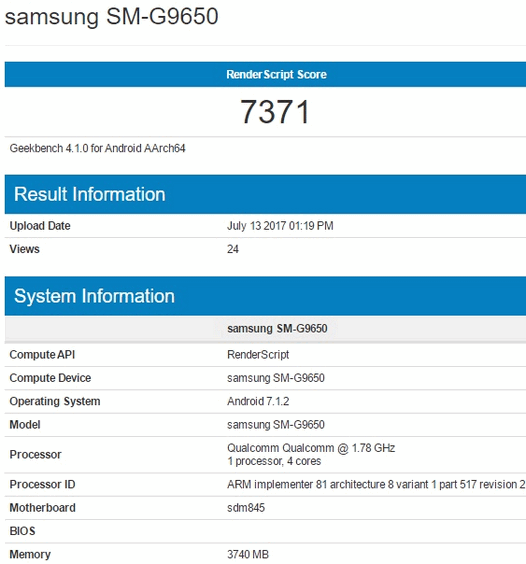
Task: Click the Compute Device label
Action: (50, 378)
